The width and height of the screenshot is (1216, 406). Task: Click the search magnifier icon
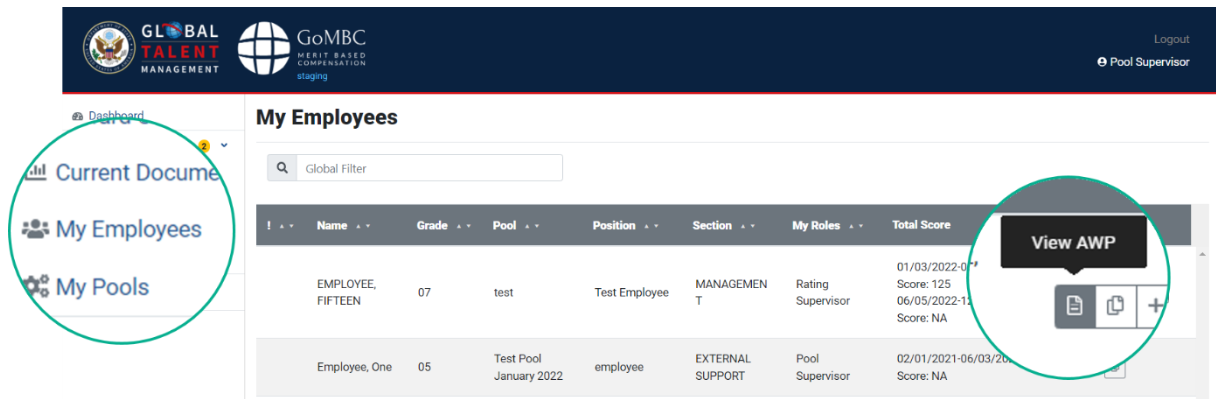pos(282,168)
